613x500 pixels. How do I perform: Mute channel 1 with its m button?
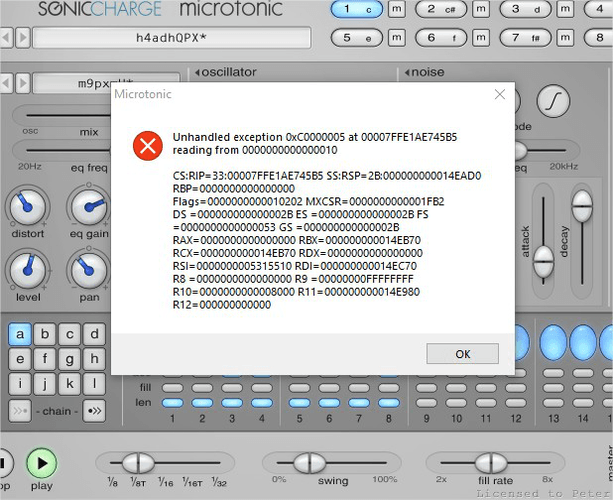tap(396, 9)
